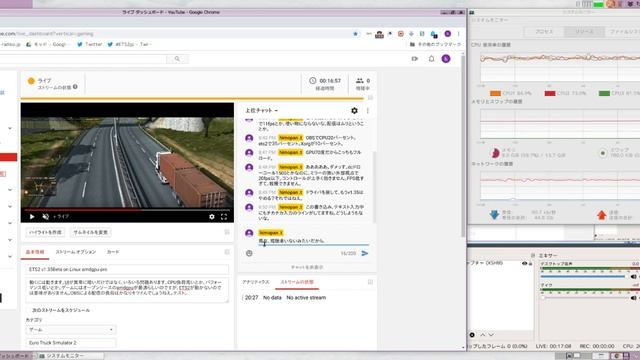Open YouTube notifications bell
640x360 pixels.
[x=431, y=59]
